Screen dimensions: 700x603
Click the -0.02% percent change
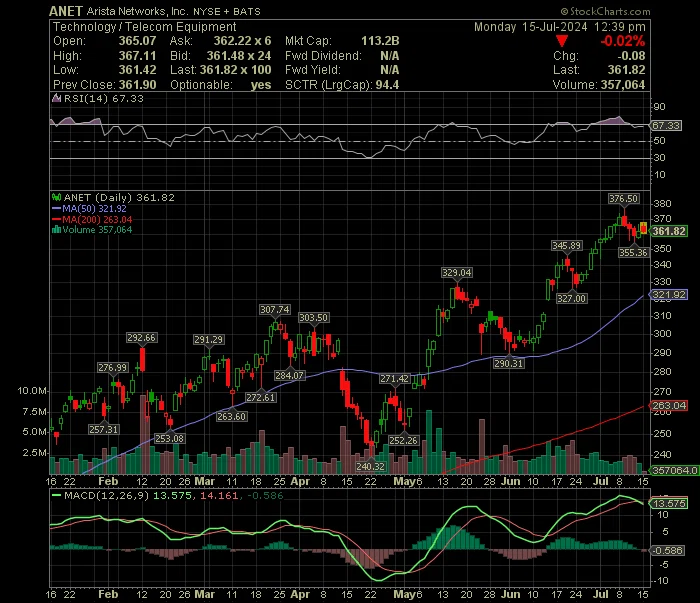623,41
